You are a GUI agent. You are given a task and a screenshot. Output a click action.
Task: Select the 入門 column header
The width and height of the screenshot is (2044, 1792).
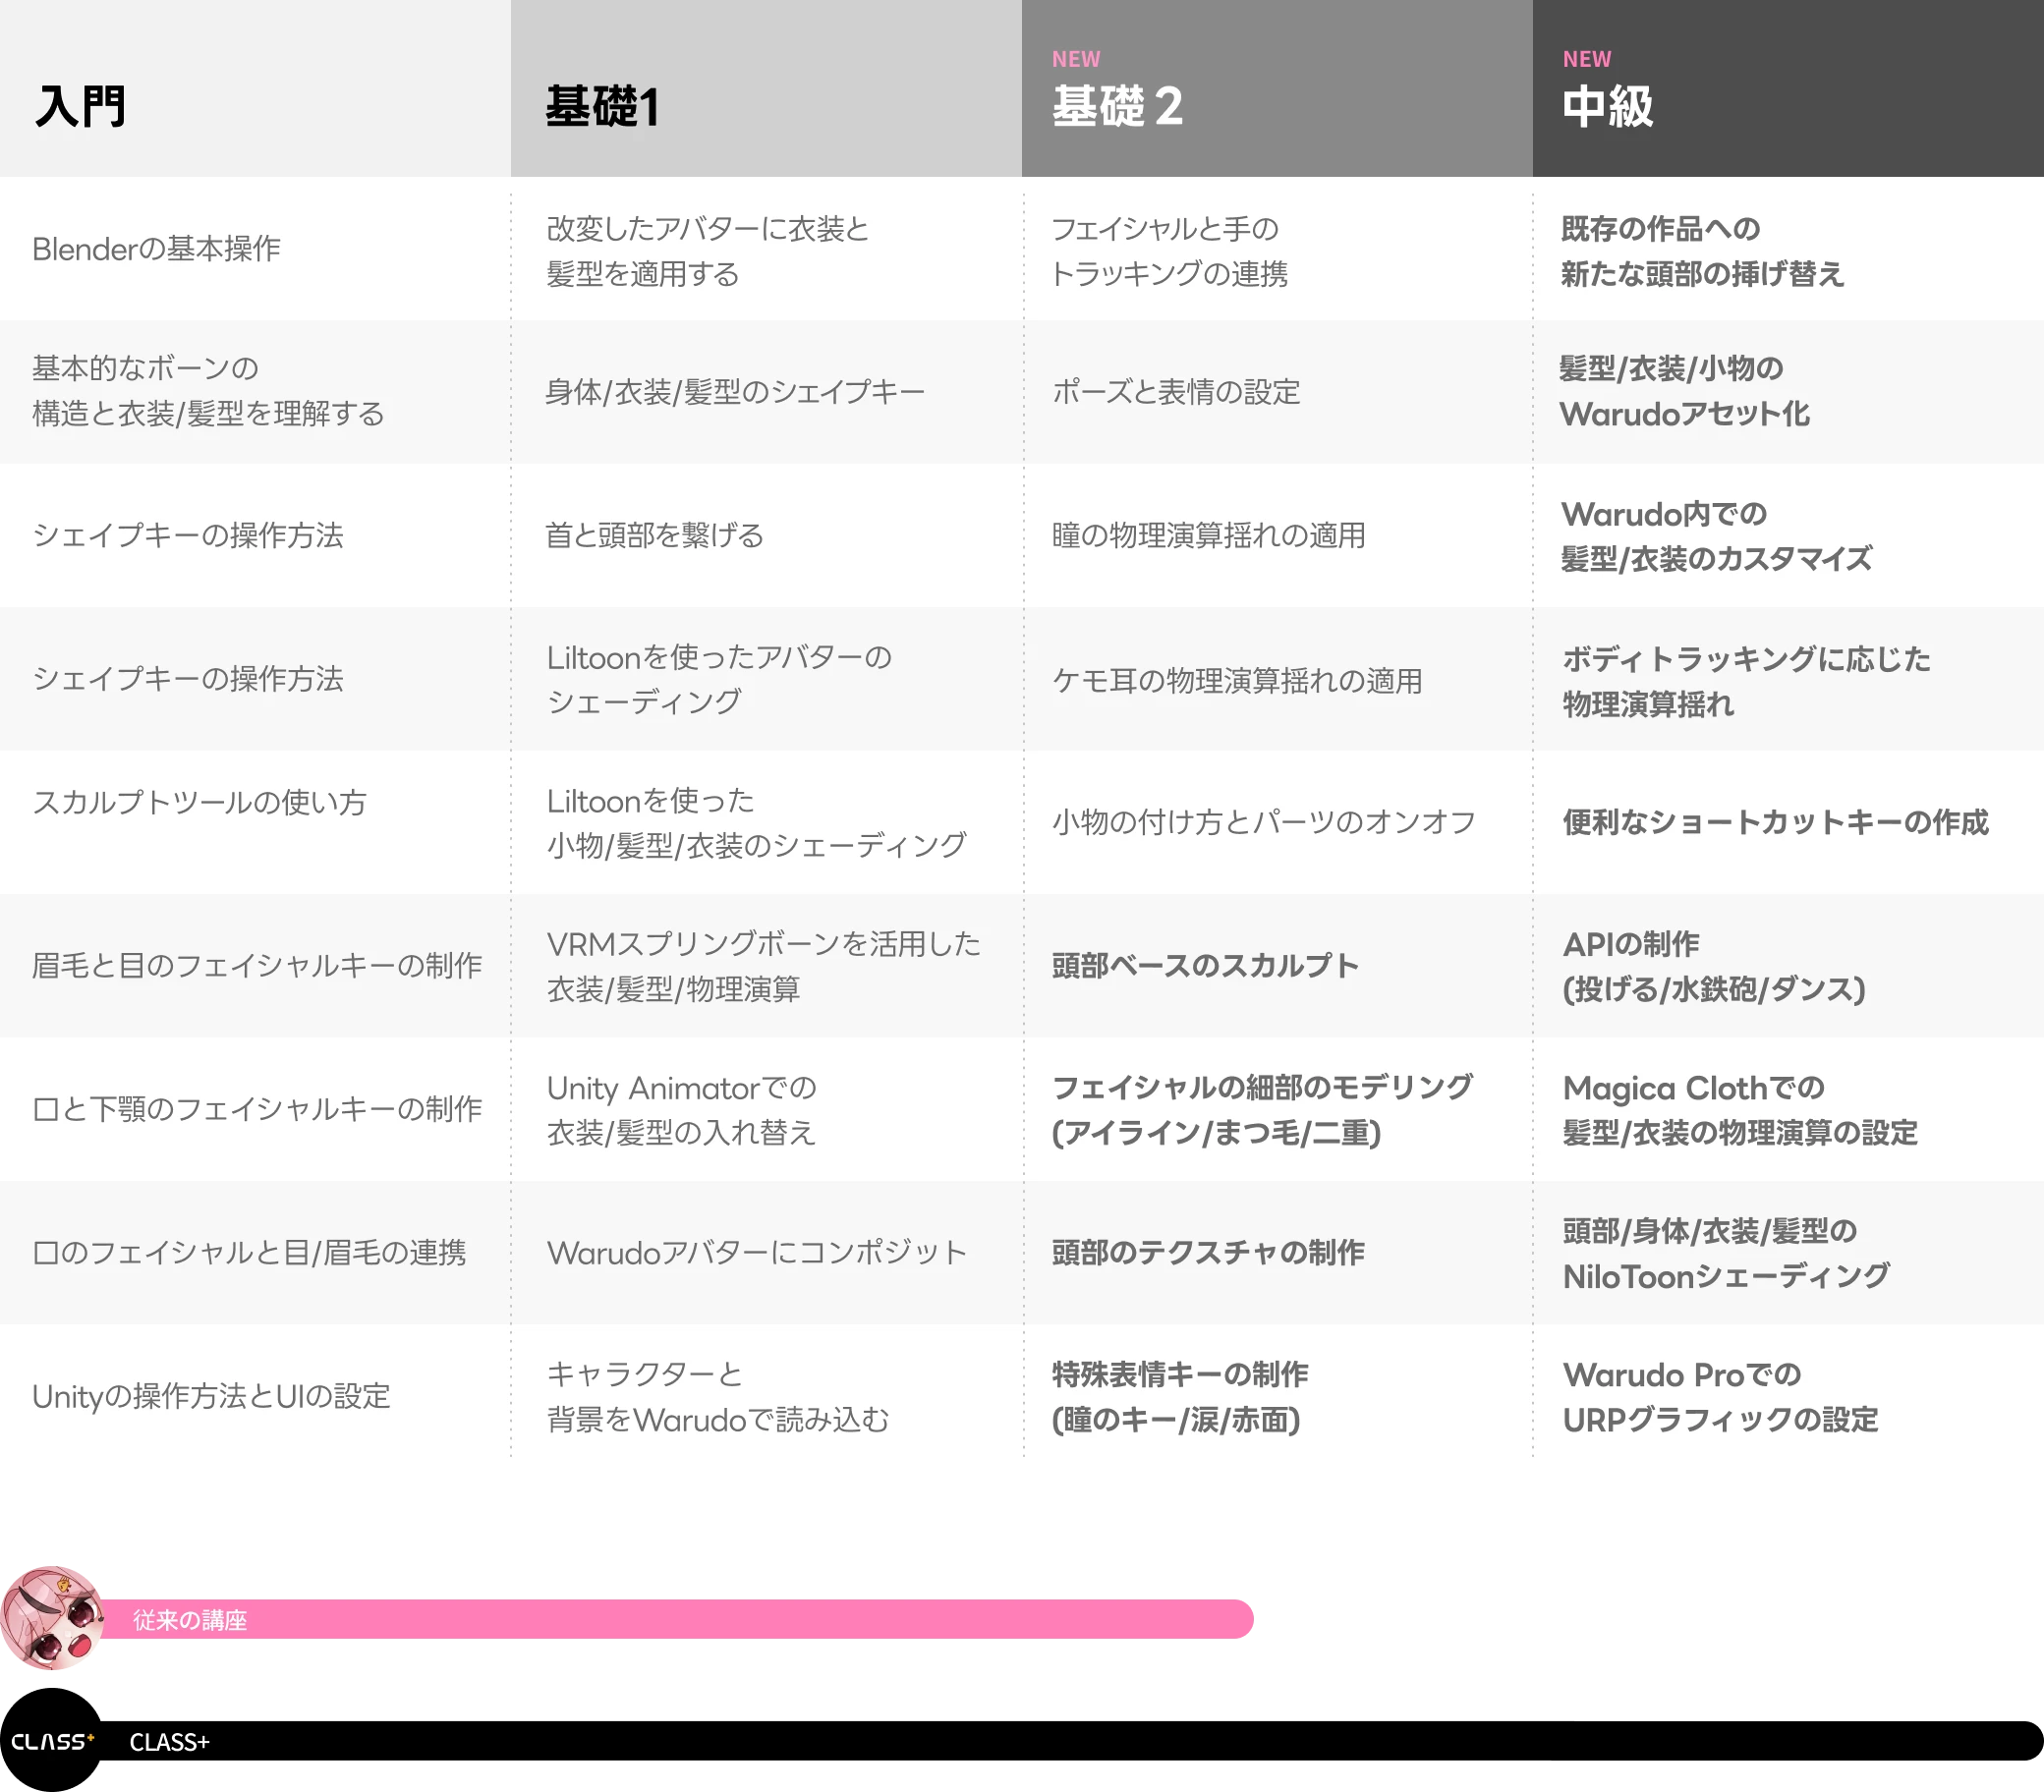pos(255,88)
